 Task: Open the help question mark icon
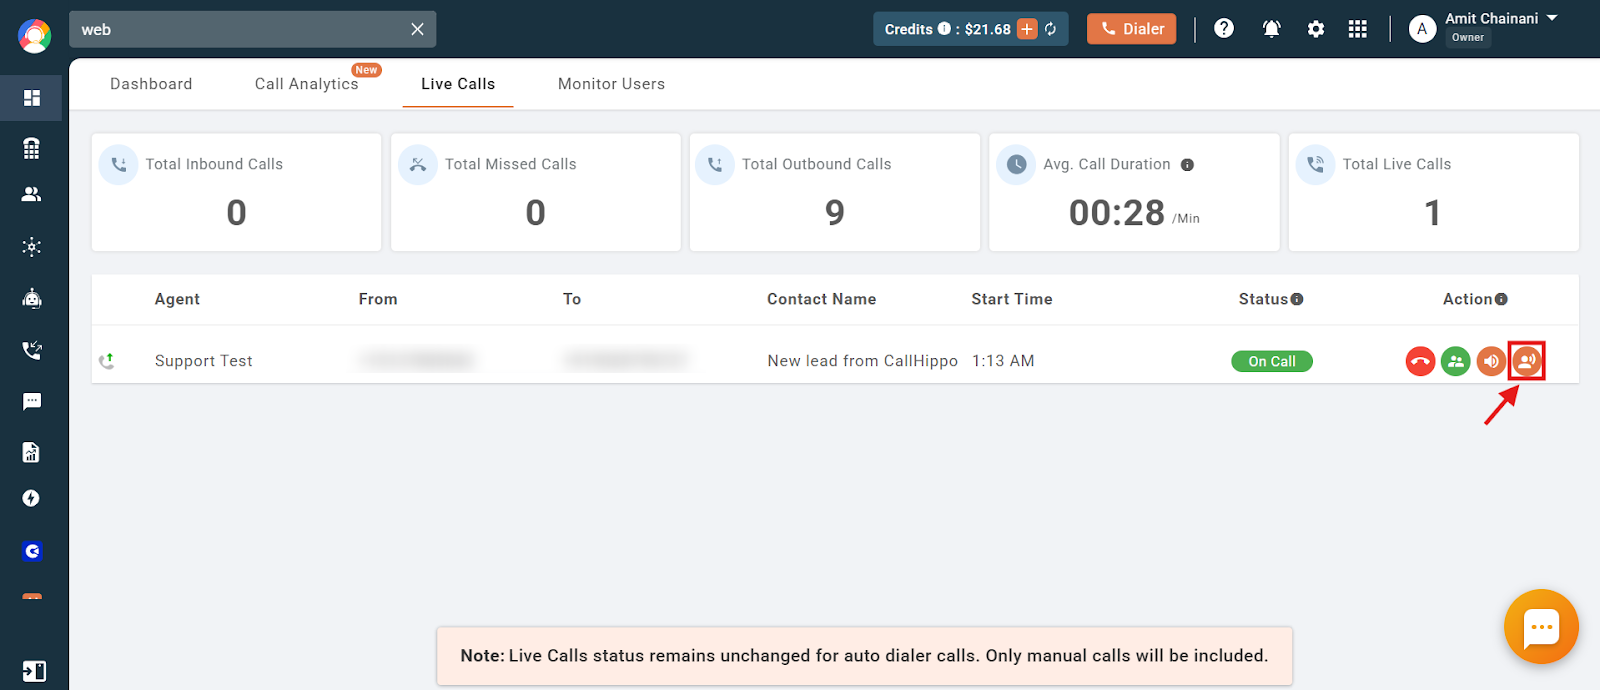pos(1224,28)
